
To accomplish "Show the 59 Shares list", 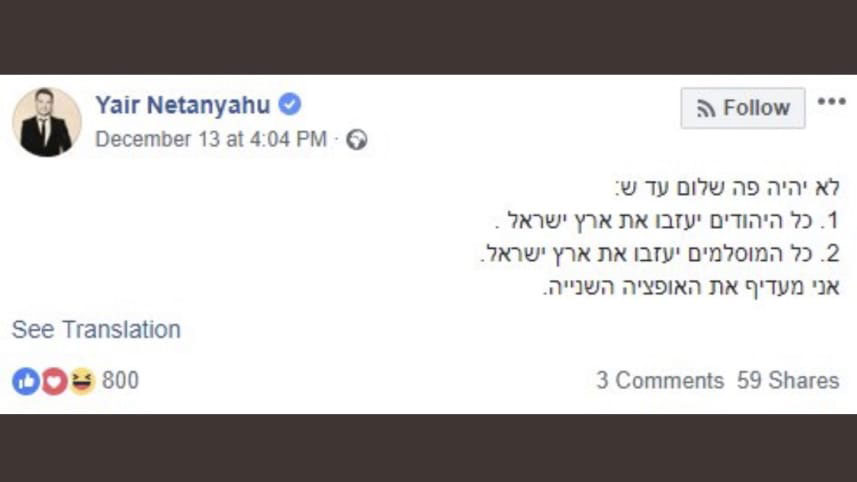I will [788, 381].
